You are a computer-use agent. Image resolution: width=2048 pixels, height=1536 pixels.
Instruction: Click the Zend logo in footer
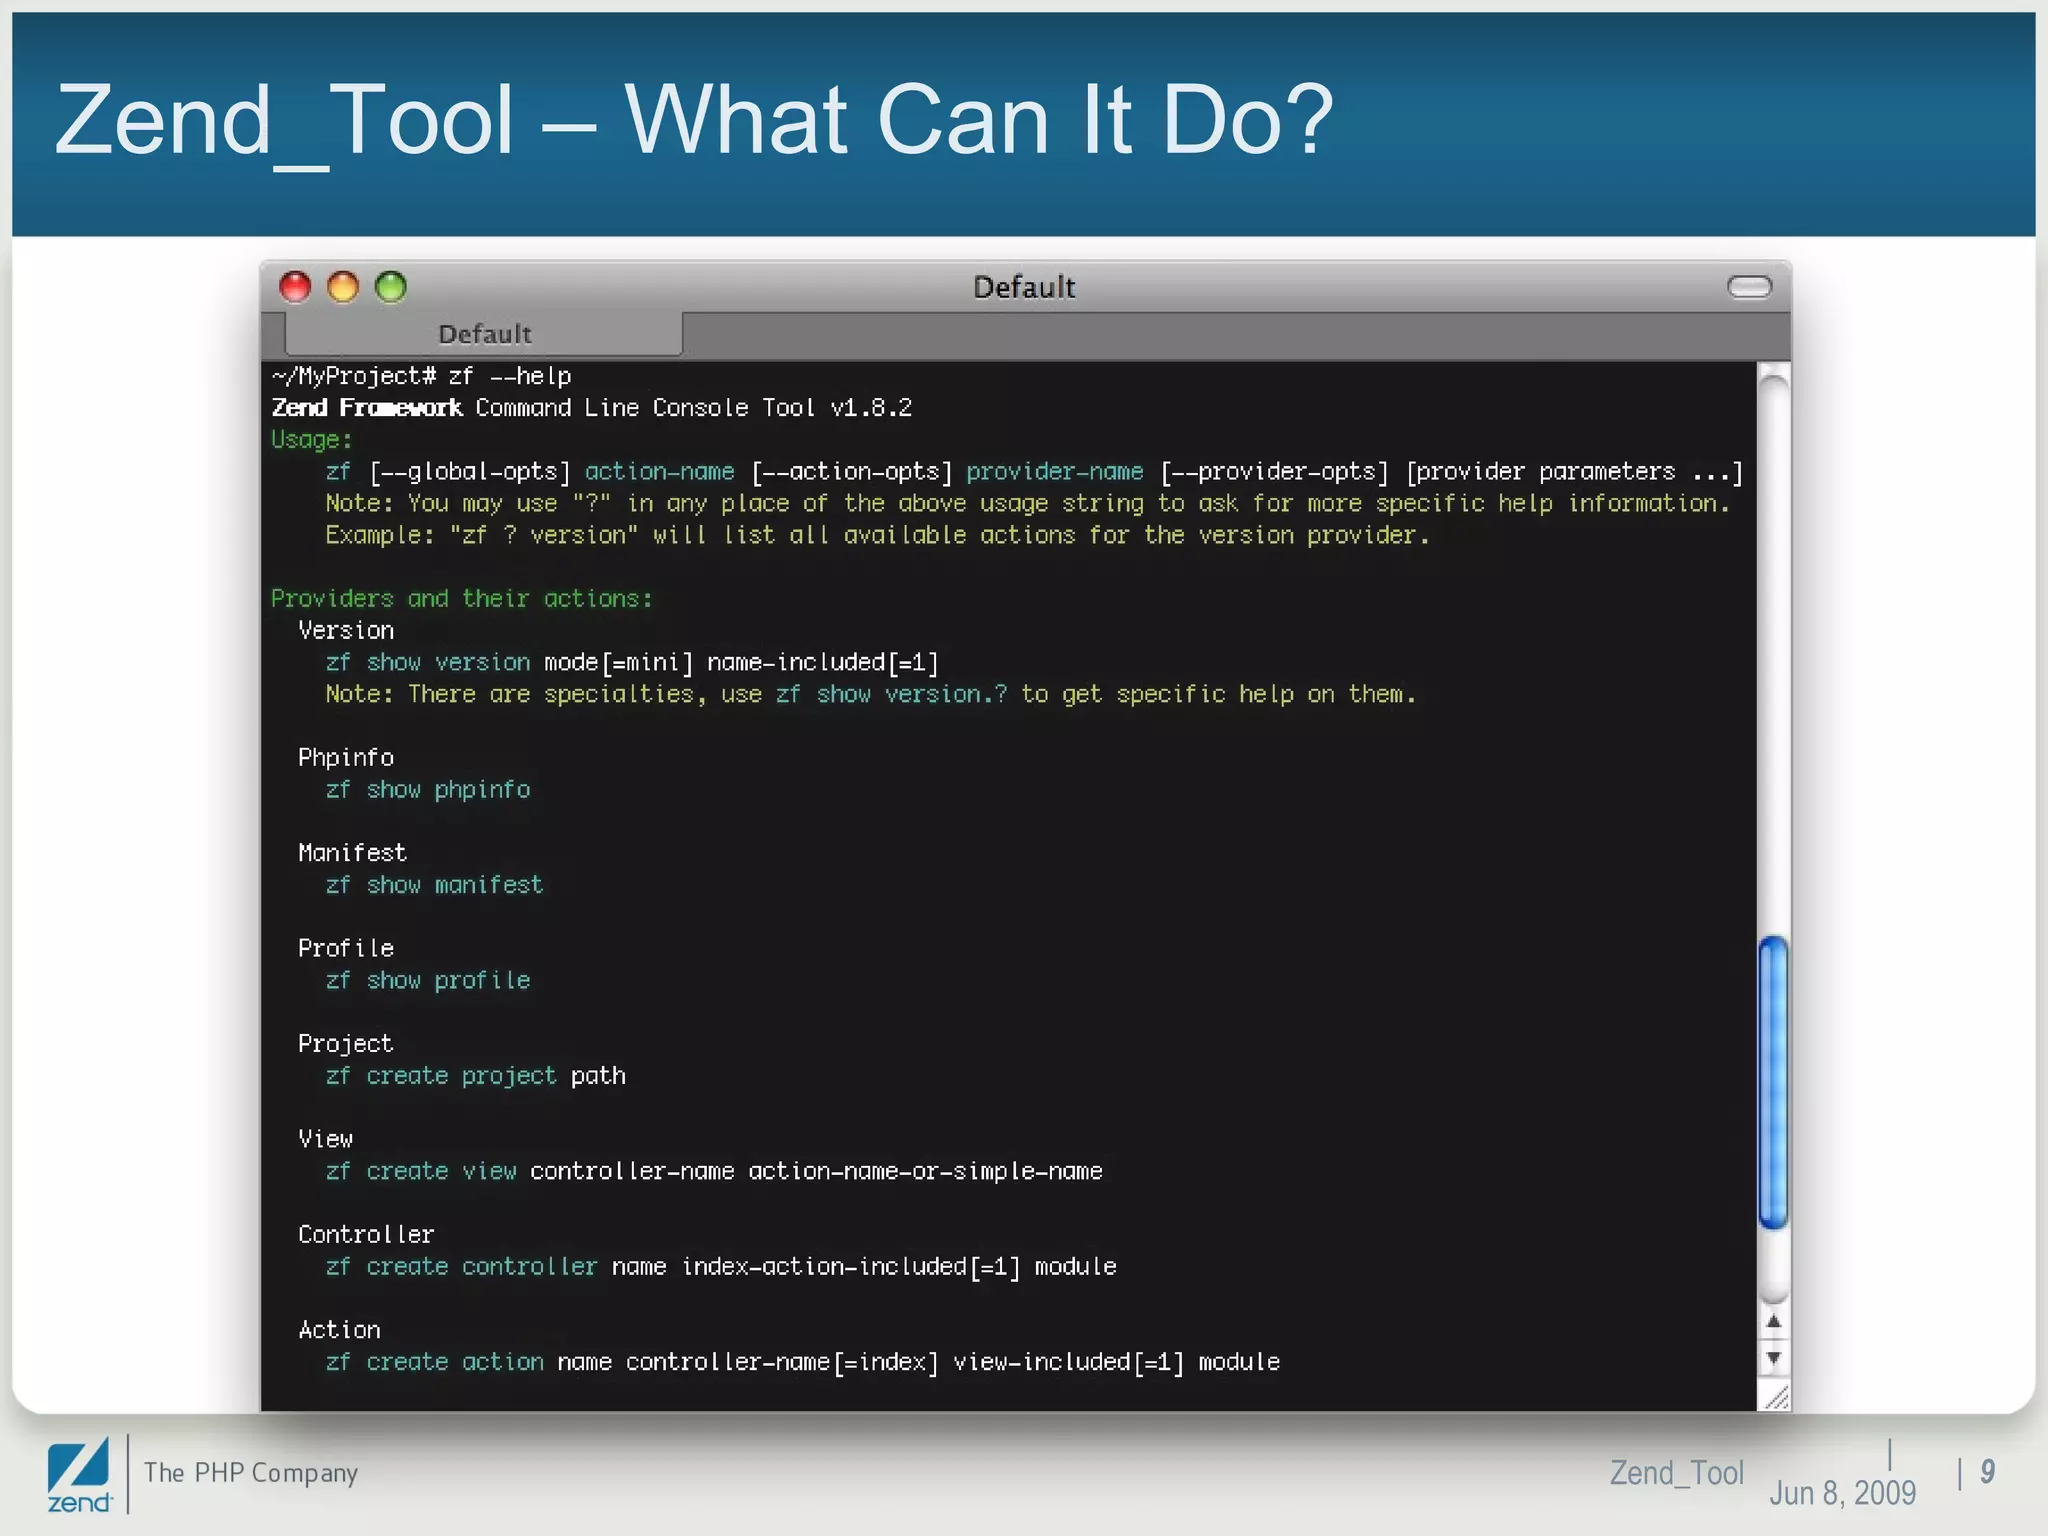[x=79, y=1476]
